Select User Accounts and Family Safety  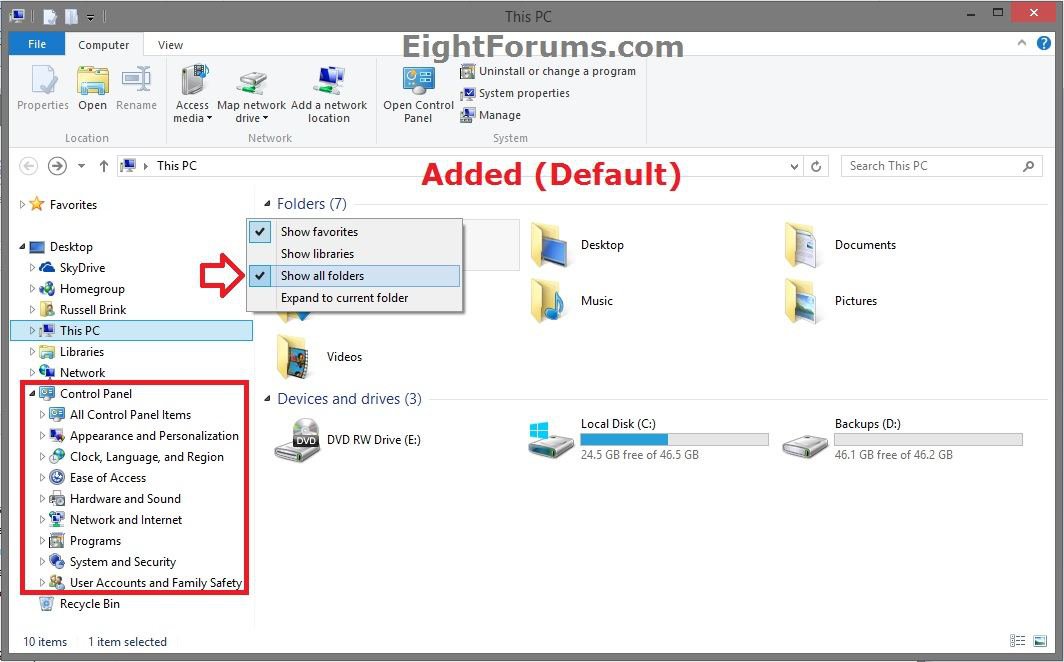[155, 583]
